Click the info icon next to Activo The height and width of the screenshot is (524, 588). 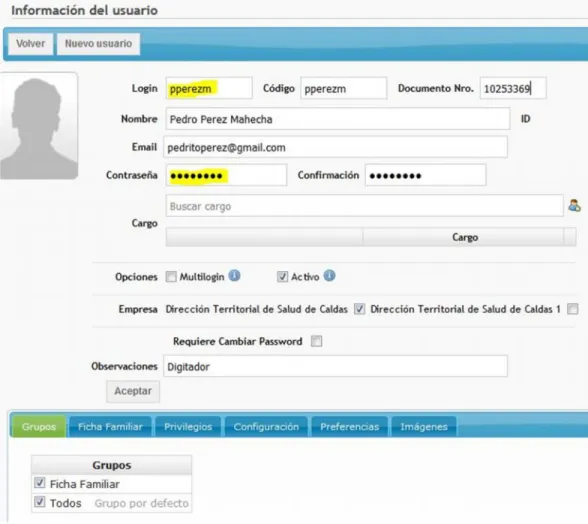pos(329,276)
